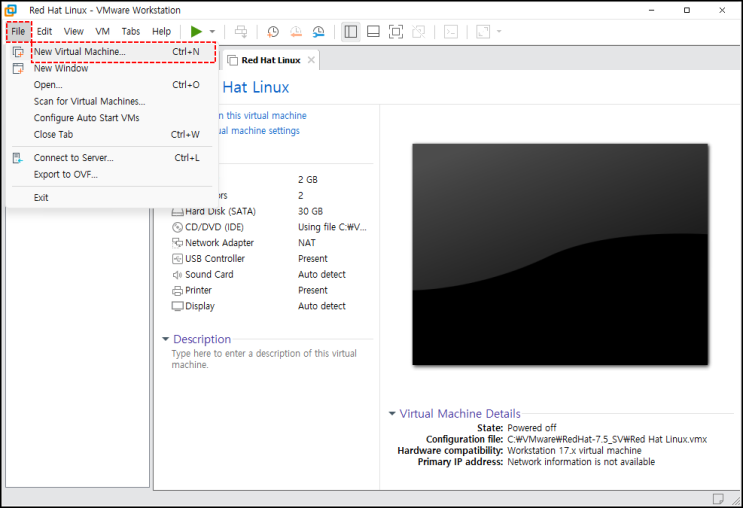Click the VM screen preview thumbnail
743x508 pixels.
coord(560,254)
